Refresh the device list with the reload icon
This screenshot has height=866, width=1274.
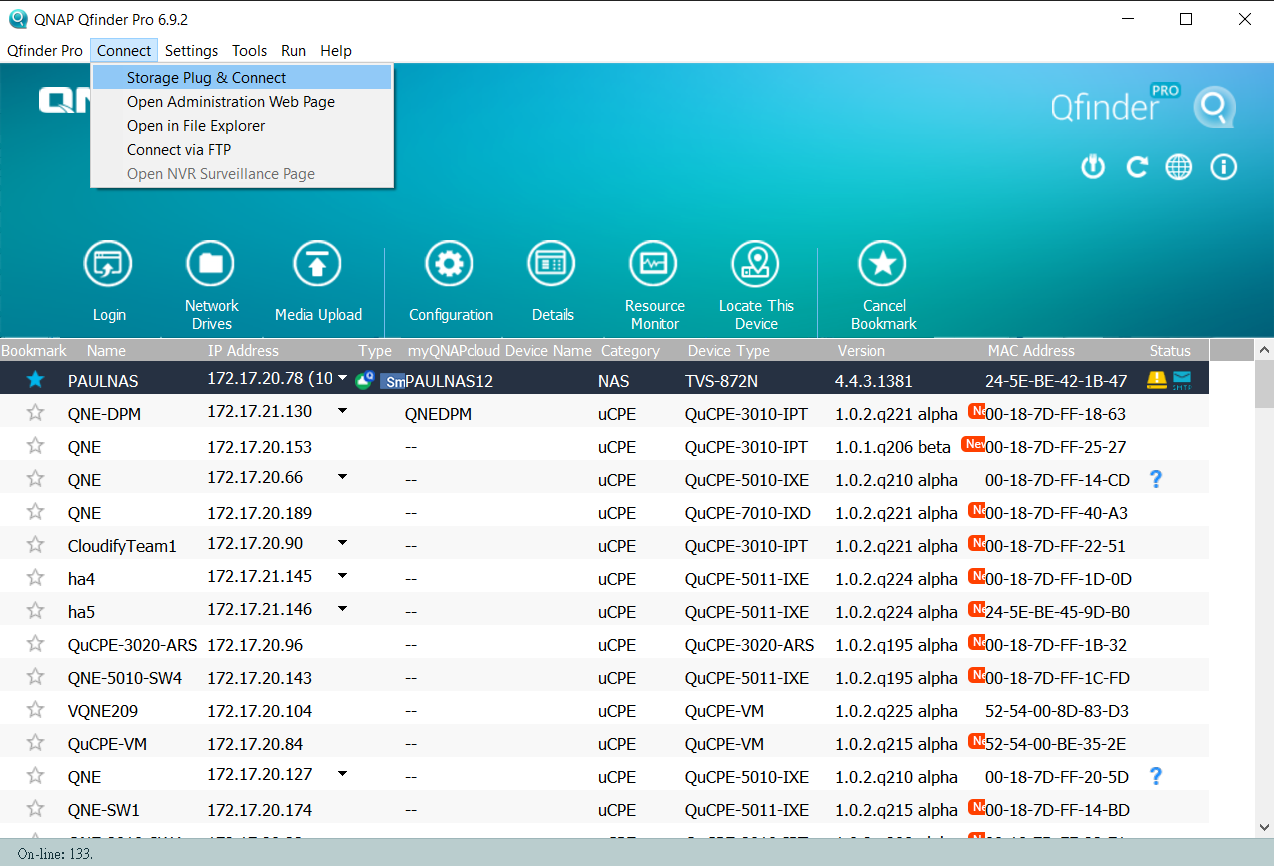coord(1137,167)
